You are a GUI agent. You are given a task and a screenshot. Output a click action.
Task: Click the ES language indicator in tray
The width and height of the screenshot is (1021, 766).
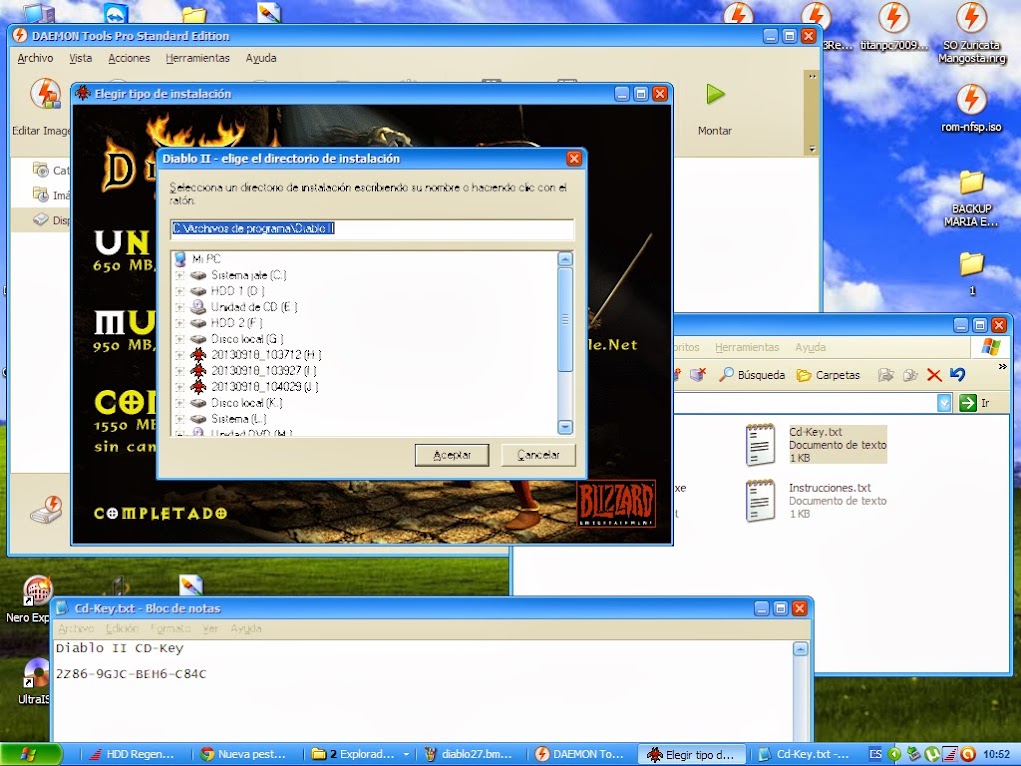point(875,754)
